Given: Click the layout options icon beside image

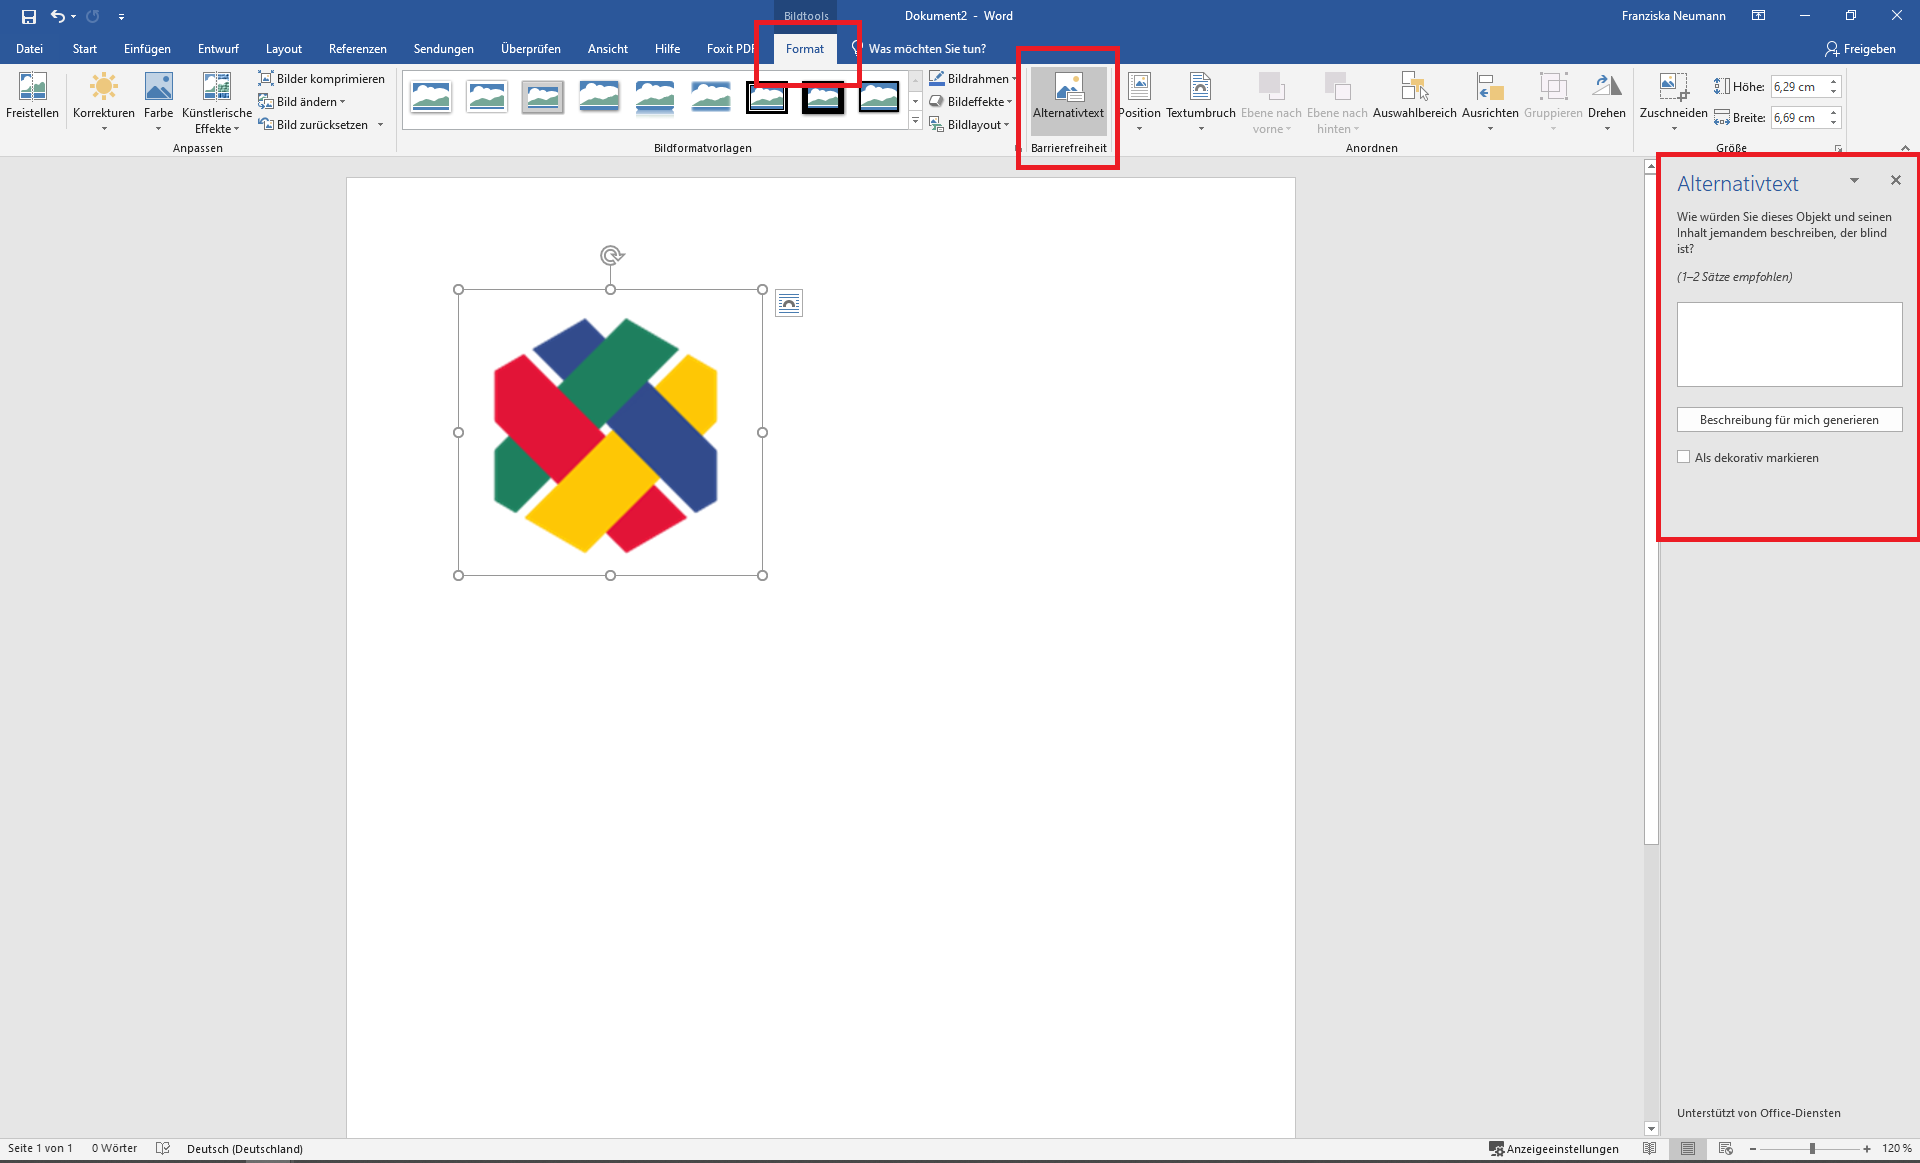Looking at the screenshot, I should [789, 304].
